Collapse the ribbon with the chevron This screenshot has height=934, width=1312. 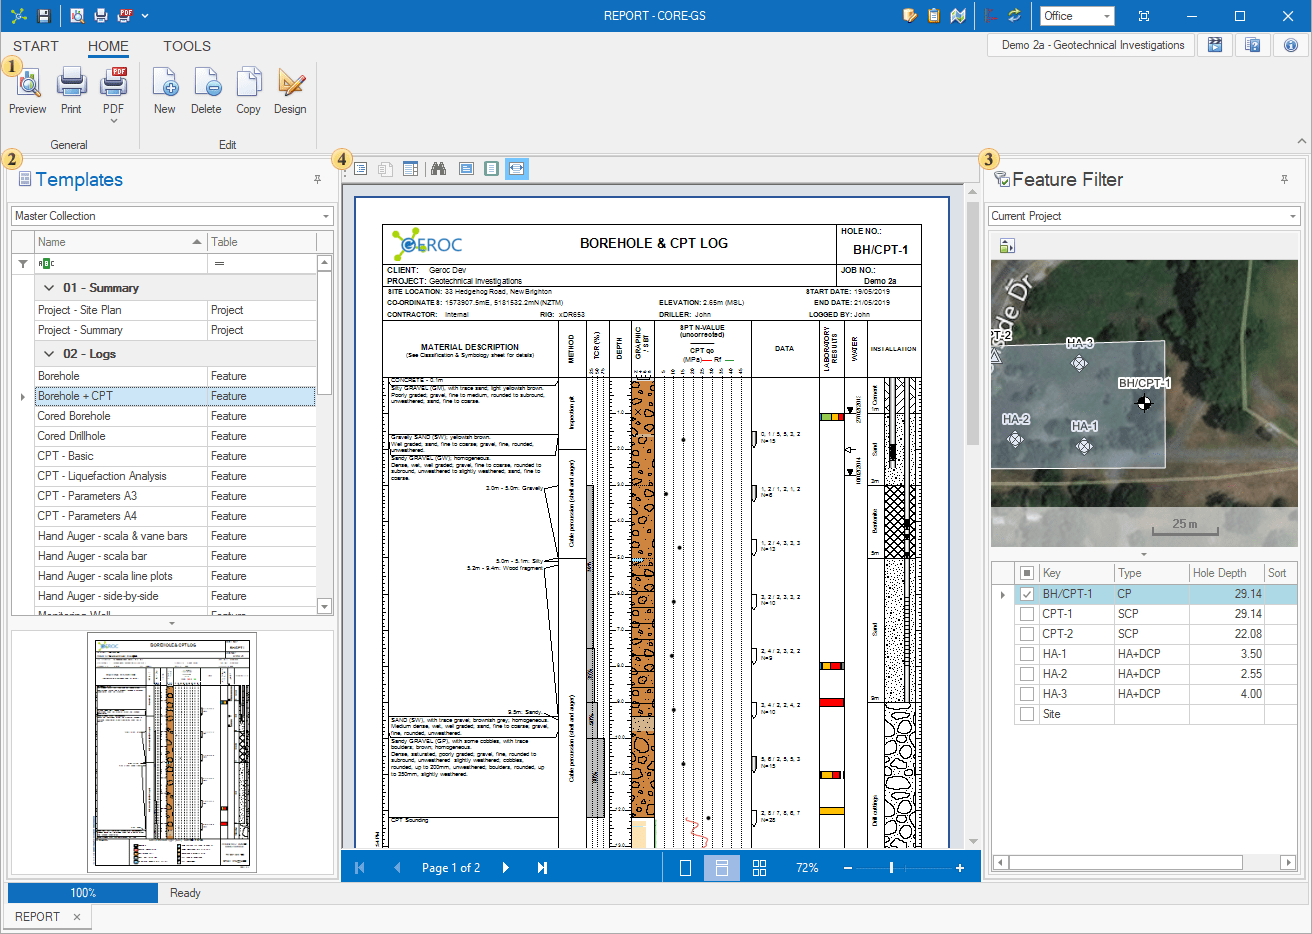coord(1303,142)
